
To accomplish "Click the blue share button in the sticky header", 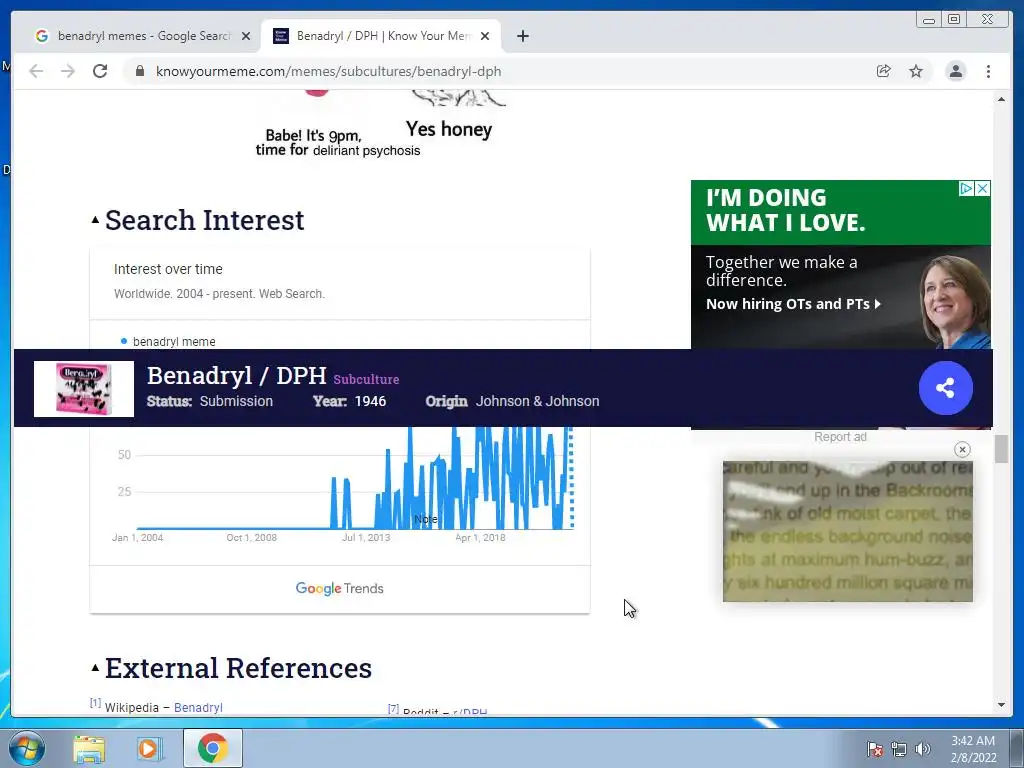I will [946, 388].
